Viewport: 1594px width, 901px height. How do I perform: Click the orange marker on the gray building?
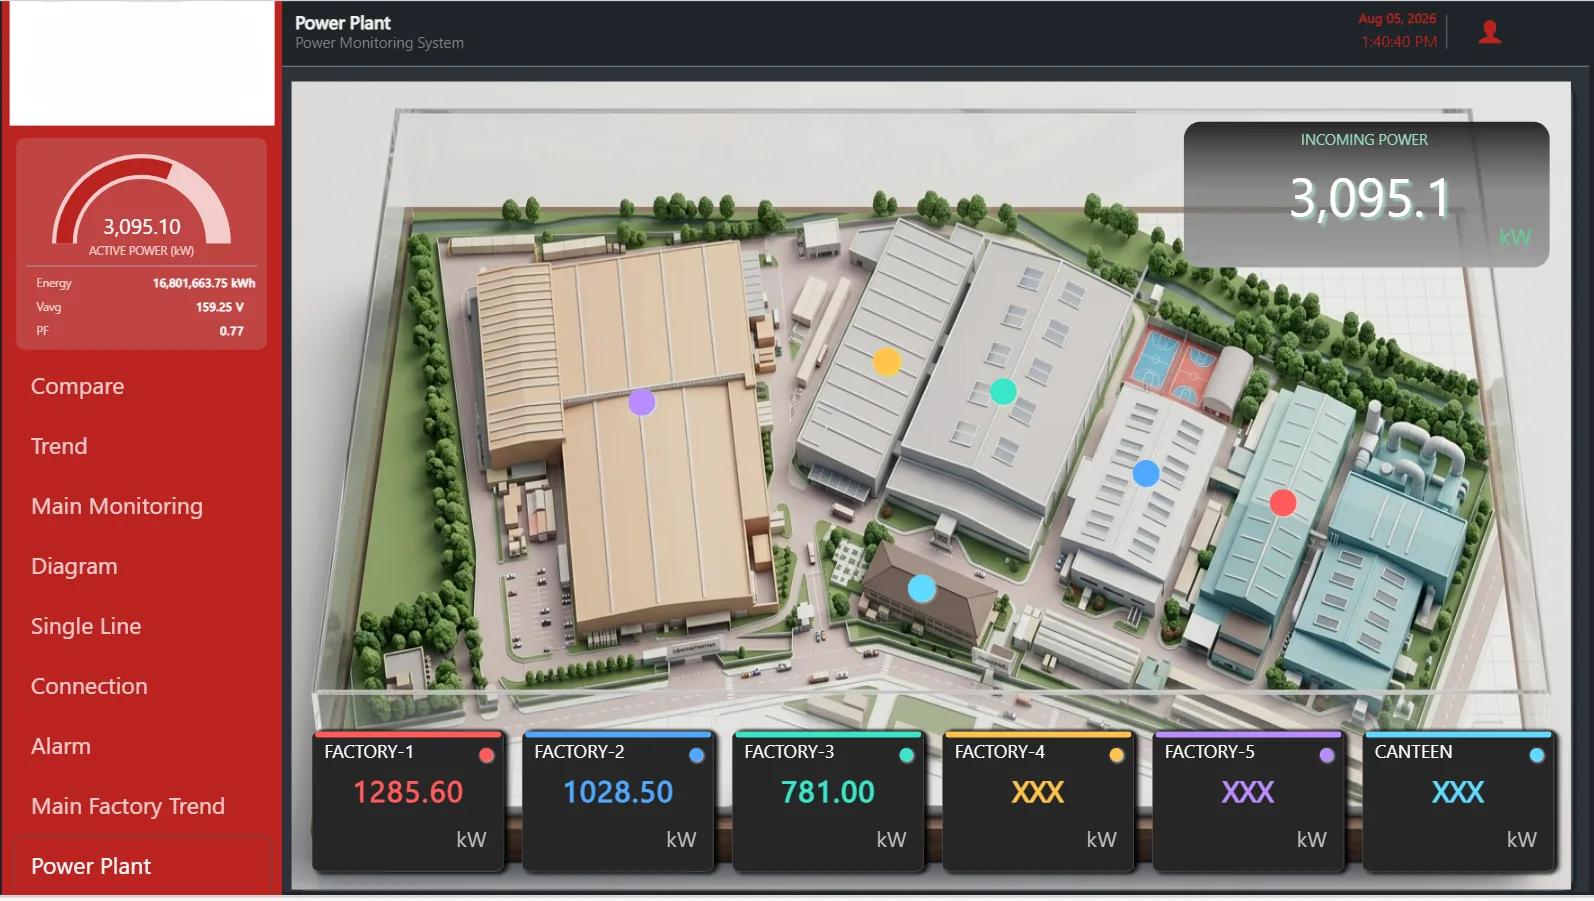[886, 362]
